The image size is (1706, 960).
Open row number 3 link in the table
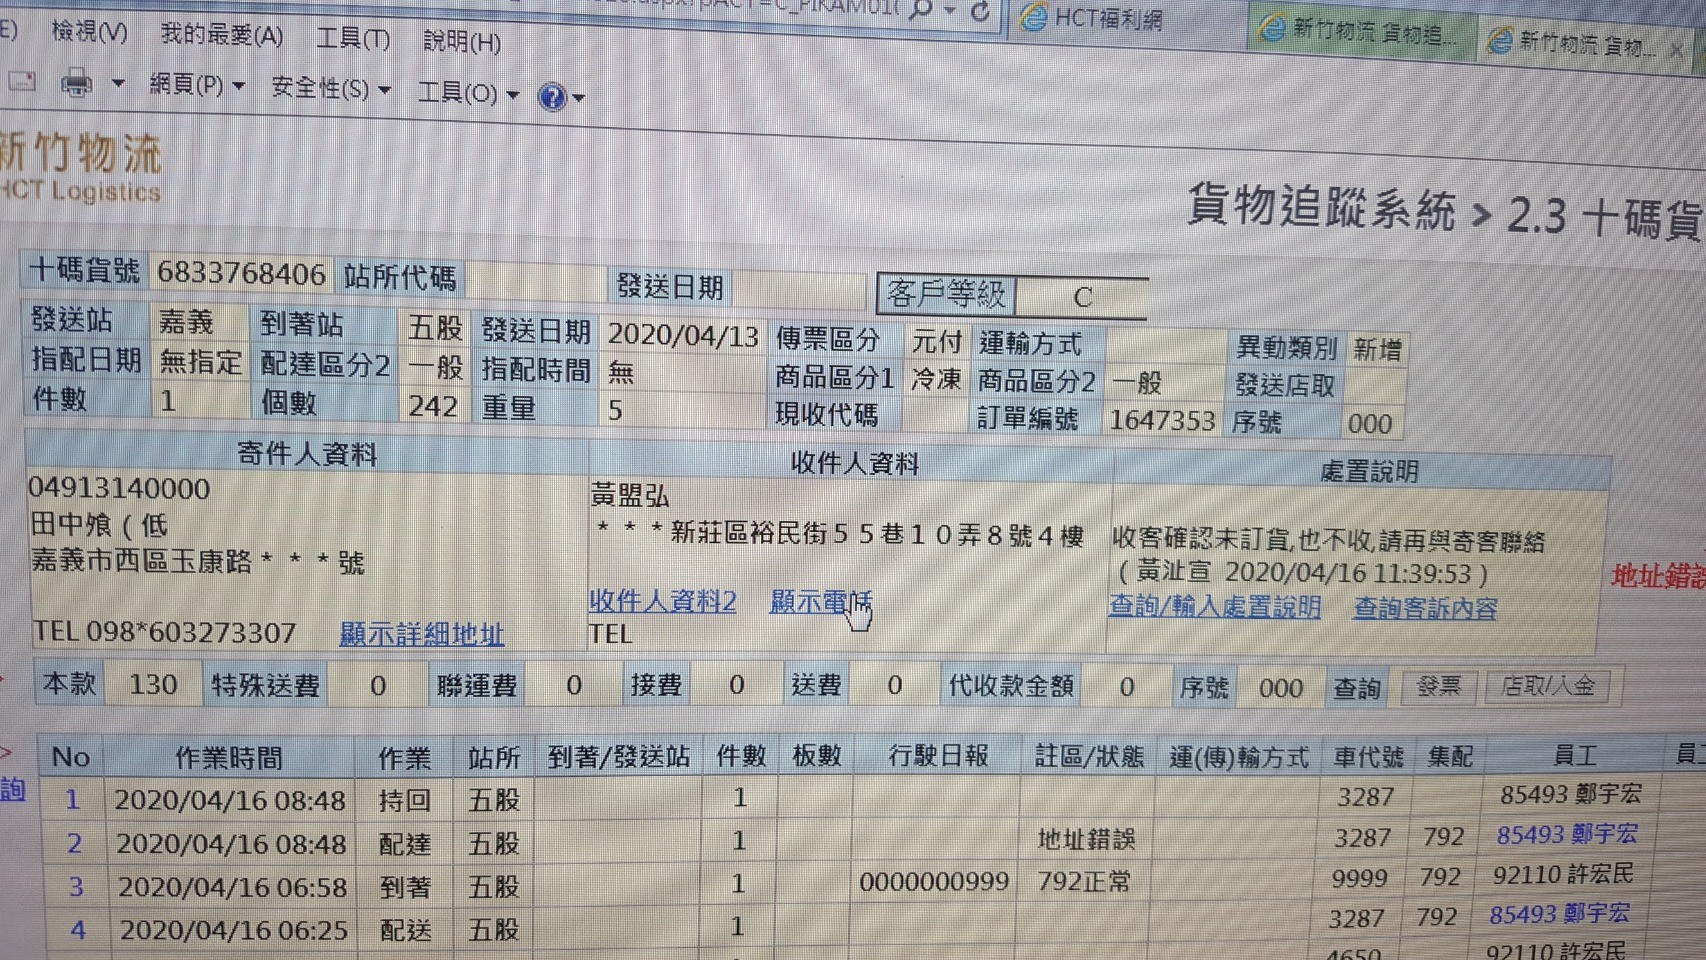76,887
